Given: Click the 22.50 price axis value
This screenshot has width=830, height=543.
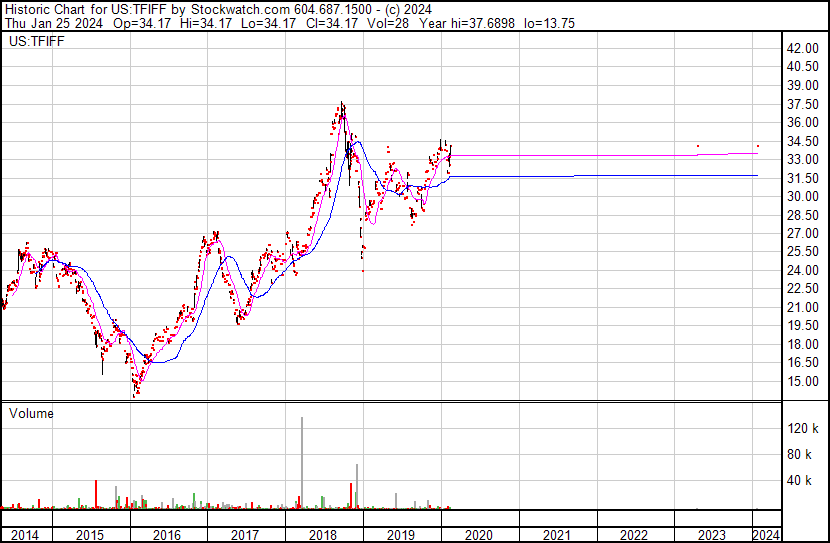Looking at the screenshot, I should click(x=803, y=288).
